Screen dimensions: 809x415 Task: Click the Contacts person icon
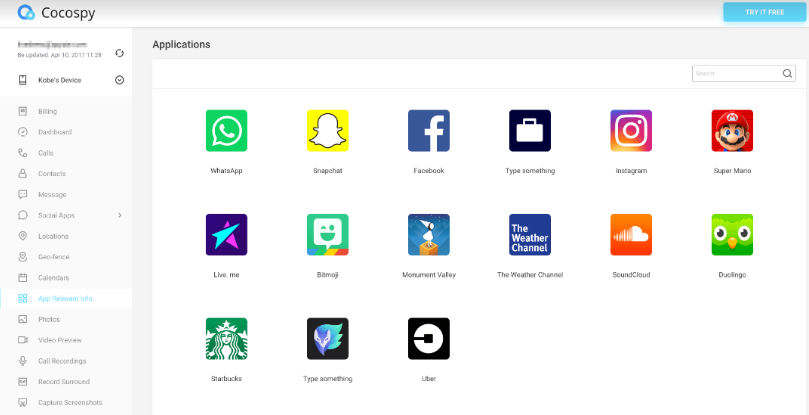pos(23,173)
